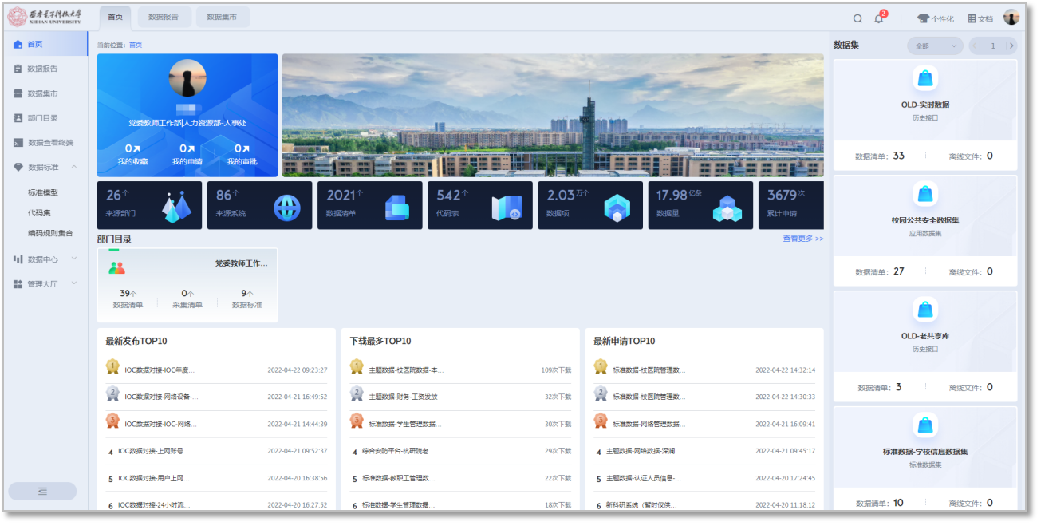Click the campus banner photo
The width and height of the screenshot is (1038, 523).
[553, 115]
